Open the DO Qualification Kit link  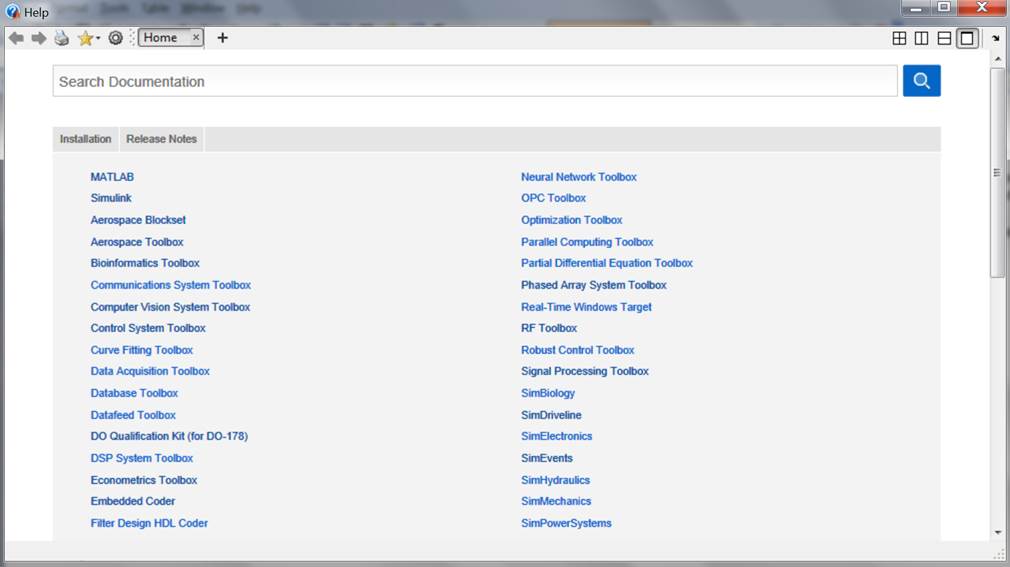pos(169,436)
